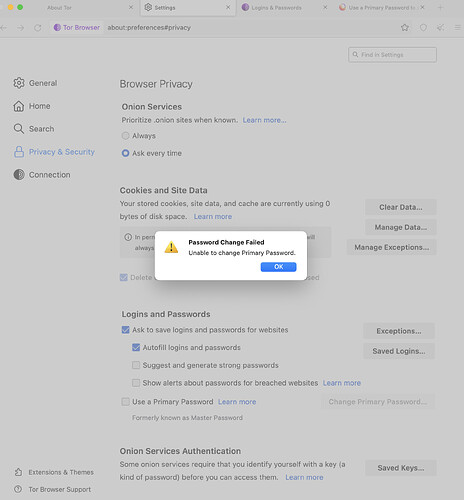Open Learn more link for Onion Services
The image size is (464, 500).
(x=264, y=120)
